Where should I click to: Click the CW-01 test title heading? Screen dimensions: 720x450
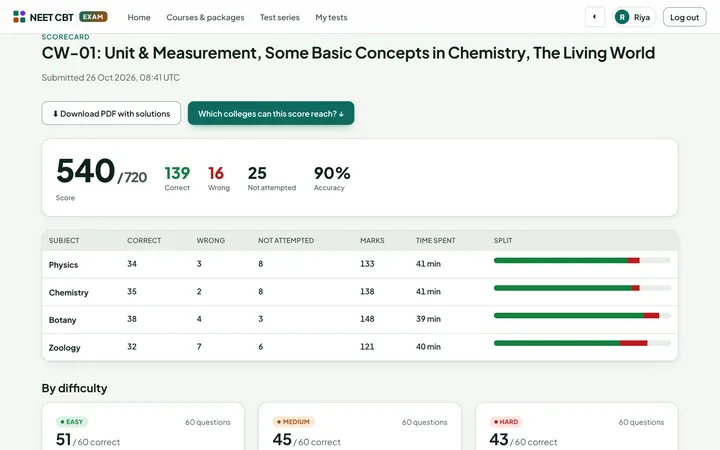tap(348, 53)
